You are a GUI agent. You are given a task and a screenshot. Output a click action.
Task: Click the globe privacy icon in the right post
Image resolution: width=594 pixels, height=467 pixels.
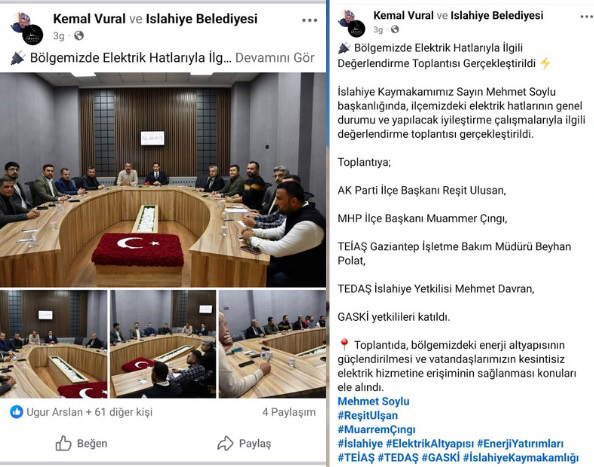tap(395, 29)
